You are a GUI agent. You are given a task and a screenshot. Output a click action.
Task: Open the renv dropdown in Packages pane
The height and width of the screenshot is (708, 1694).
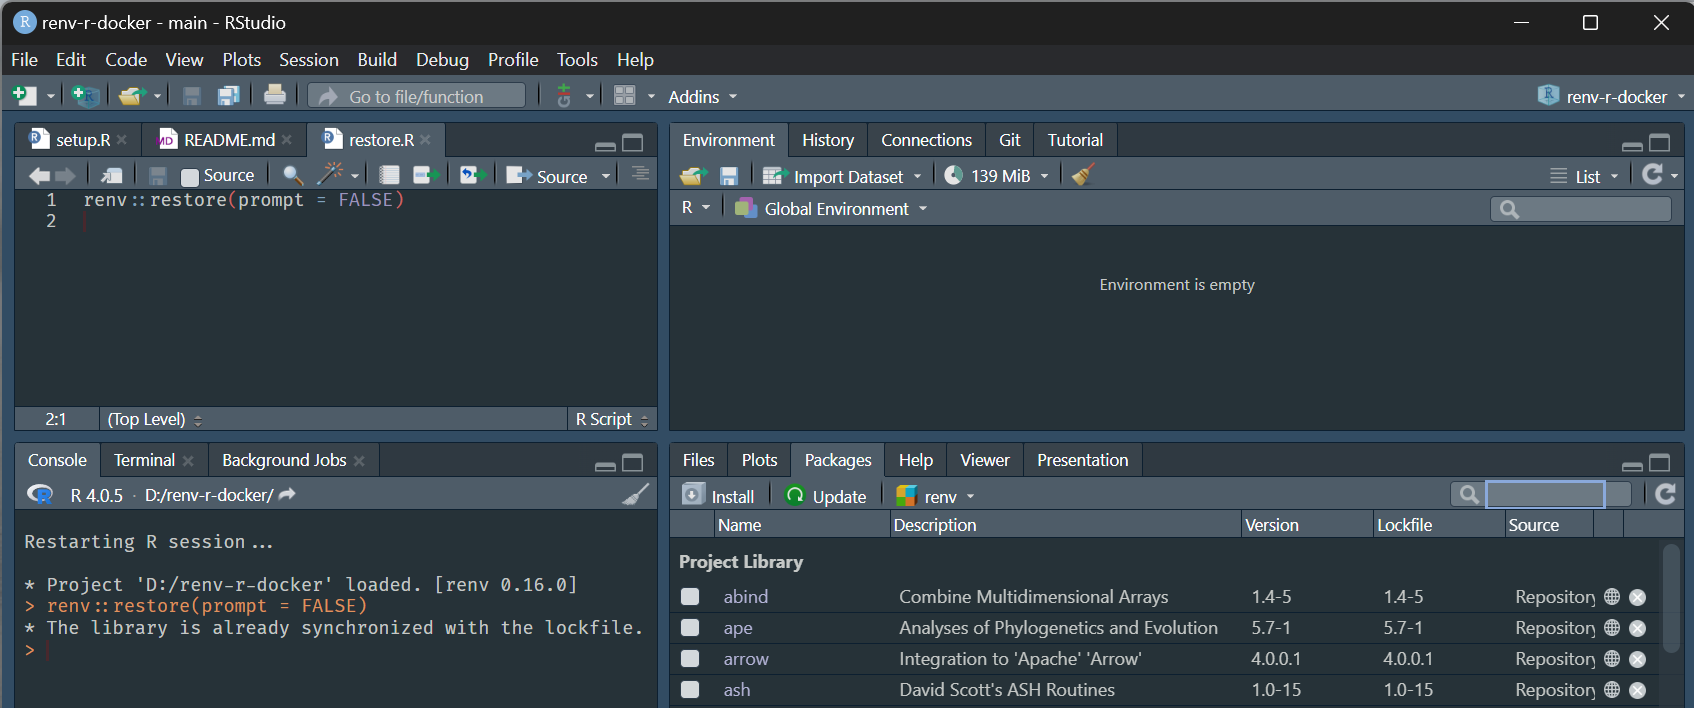[x=935, y=496]
